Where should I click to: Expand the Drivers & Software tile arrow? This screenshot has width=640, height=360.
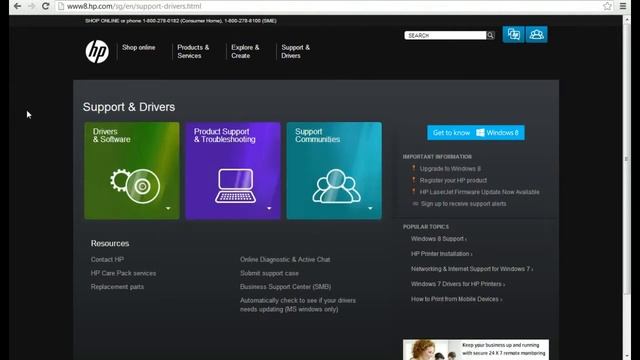pyautogui.click(x=168, y=209)
